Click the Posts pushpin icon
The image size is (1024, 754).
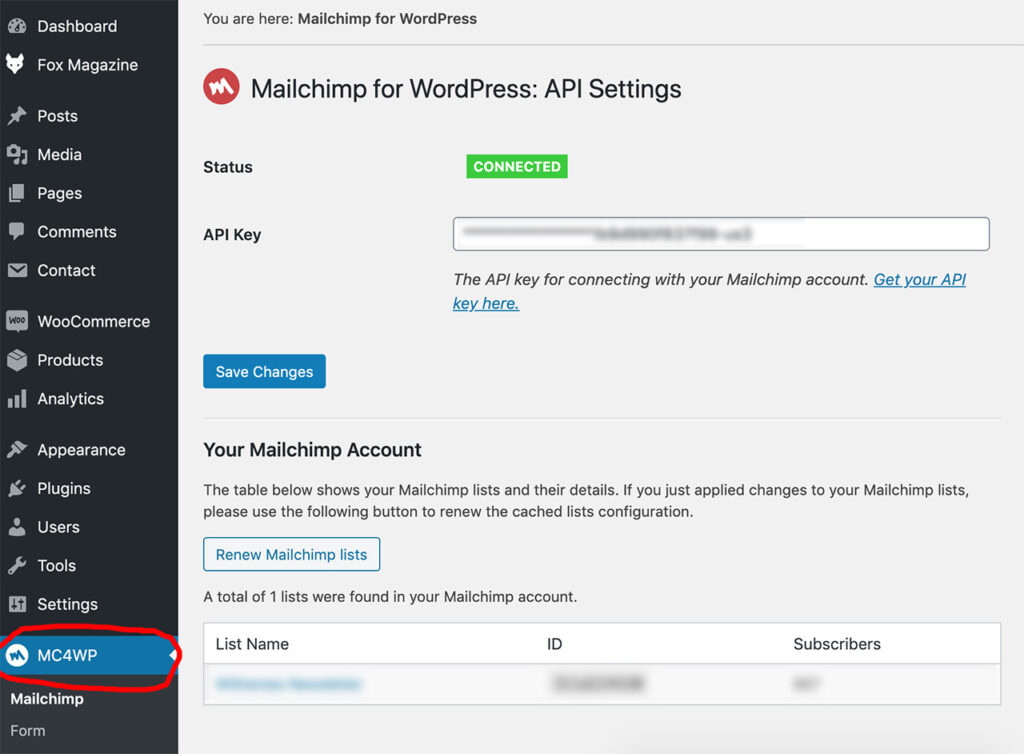pyautogui.click(x=17, y=116)
